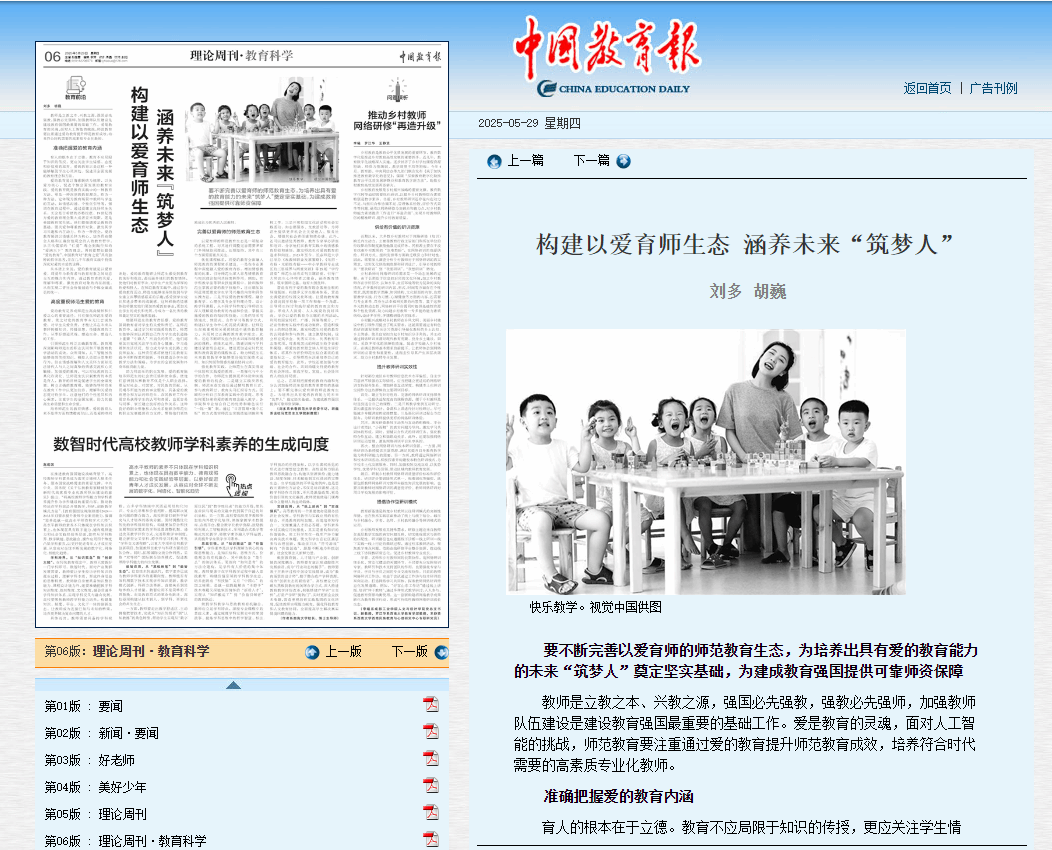
Task: Click previous page arrow icon (上一版)
Action: click(313, 652)
